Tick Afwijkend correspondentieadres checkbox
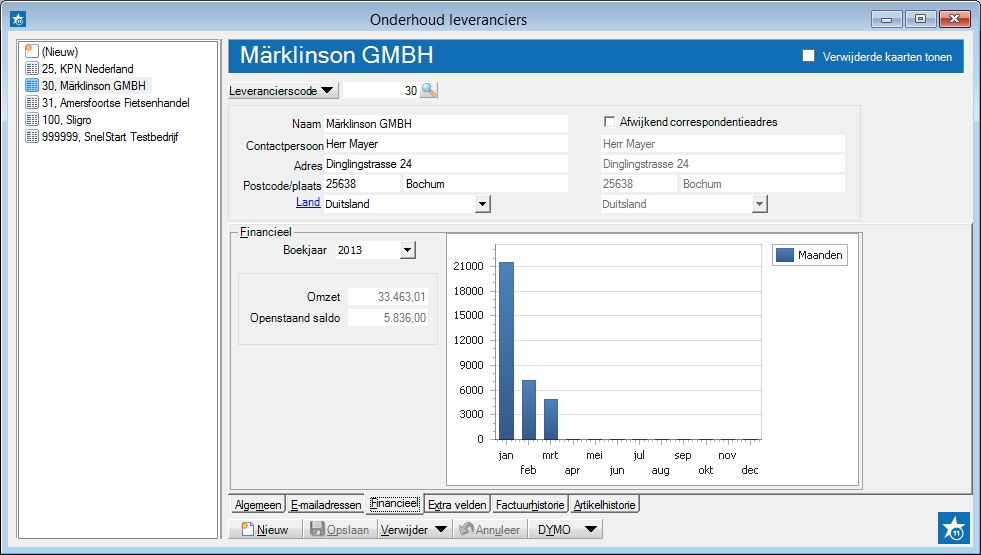 point(610,122)
